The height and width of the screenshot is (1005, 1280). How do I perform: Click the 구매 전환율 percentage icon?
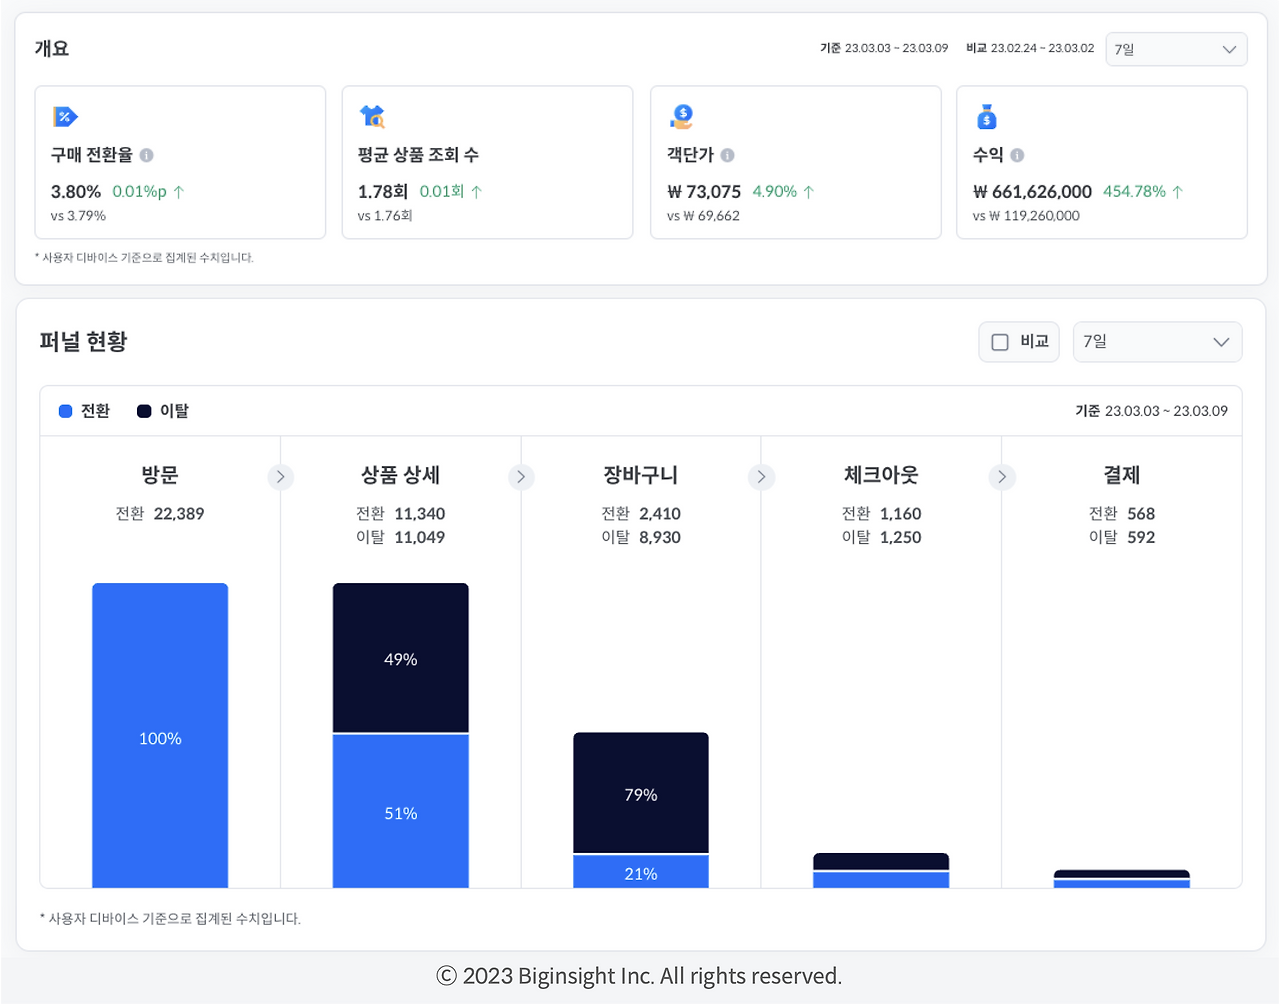coord(65,117)
